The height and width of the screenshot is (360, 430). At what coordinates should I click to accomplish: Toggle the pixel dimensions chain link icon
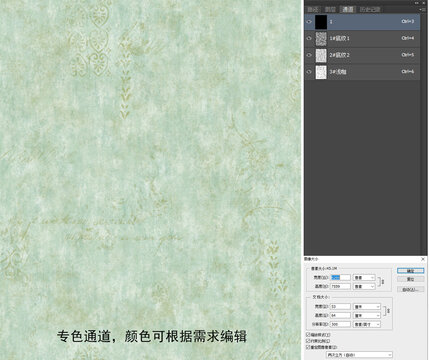coord(383,282)
